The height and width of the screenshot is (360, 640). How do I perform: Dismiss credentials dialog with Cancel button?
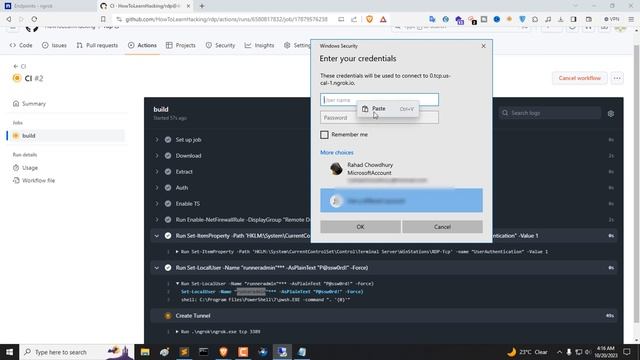pyautogui.click(x=442, y=227)
